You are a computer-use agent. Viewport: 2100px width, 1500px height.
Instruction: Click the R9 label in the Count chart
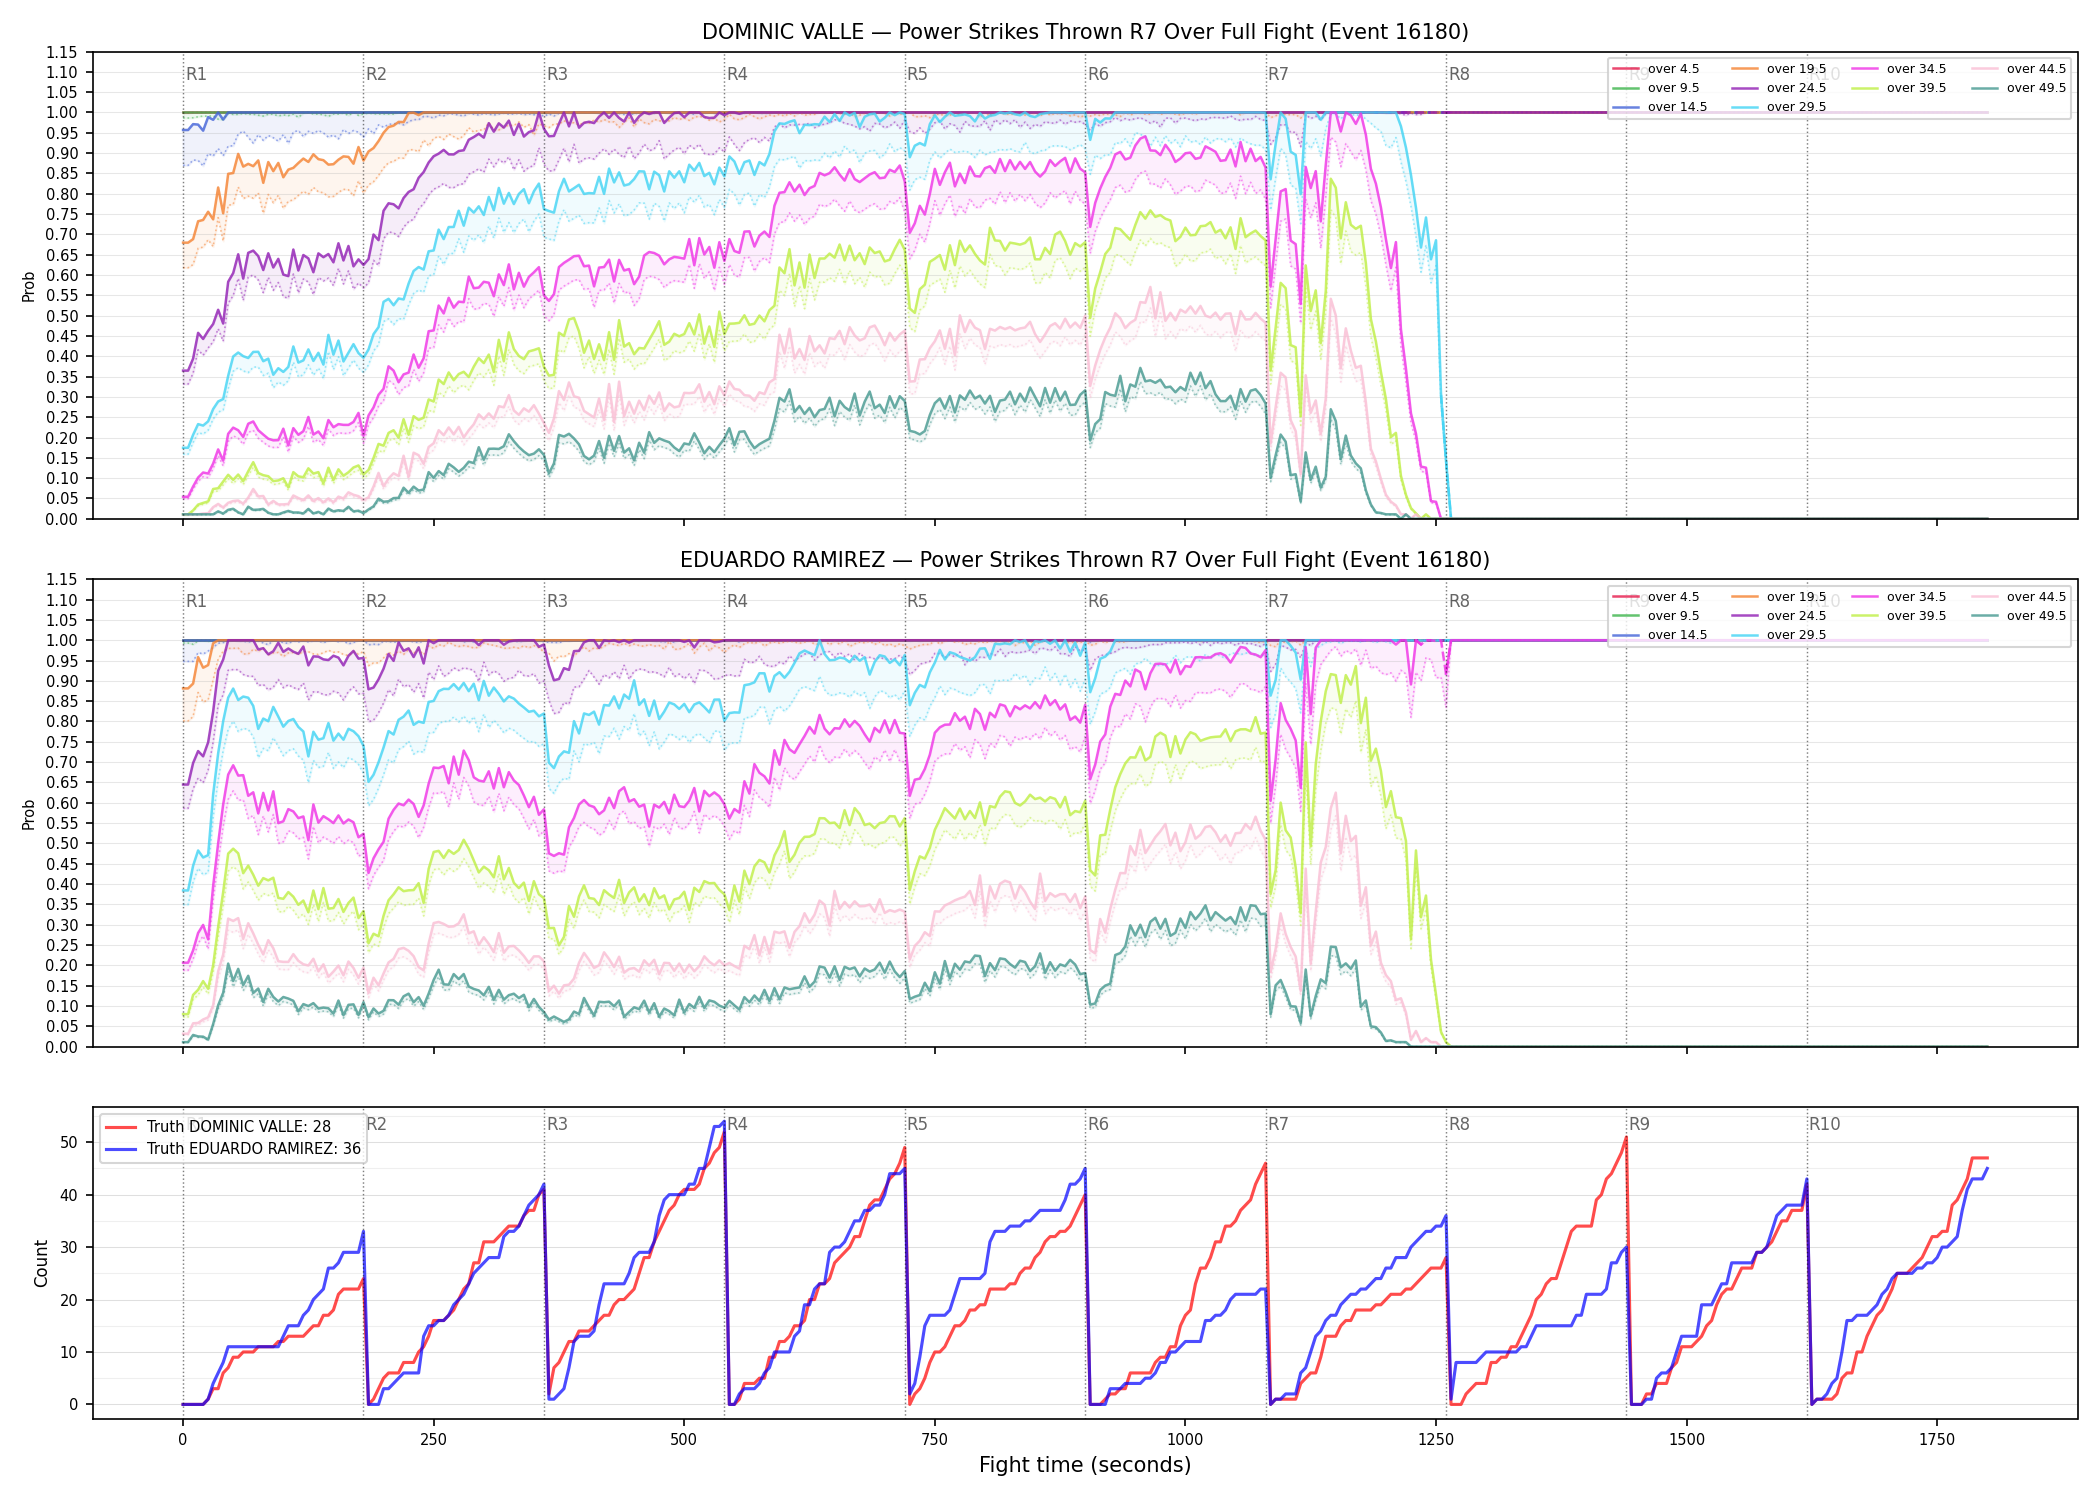click(1639, 1124)
